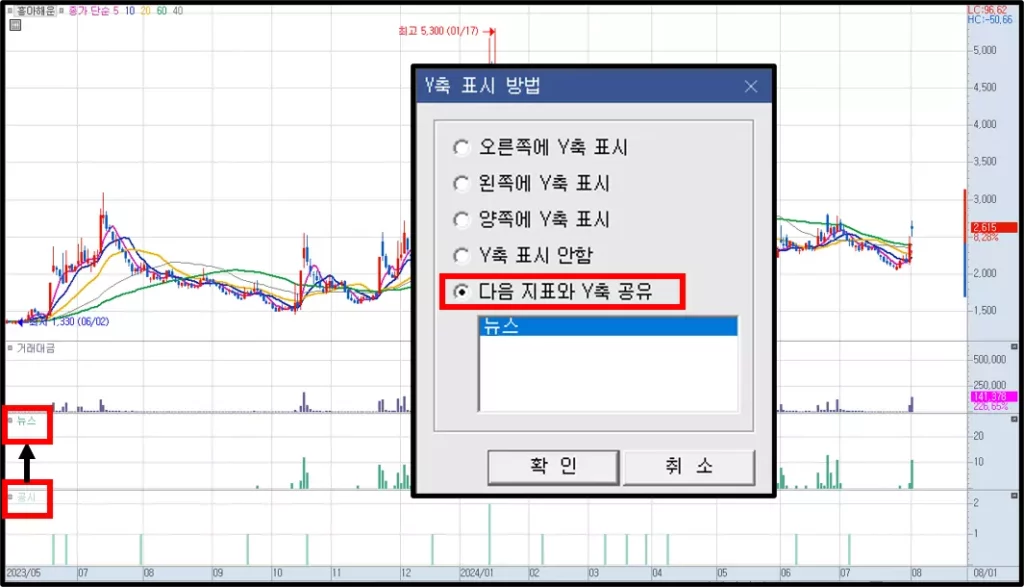The width and height of the screenshot is (1024, 587).
Task: Click the 1,500 price axis label
Action: 985,310
